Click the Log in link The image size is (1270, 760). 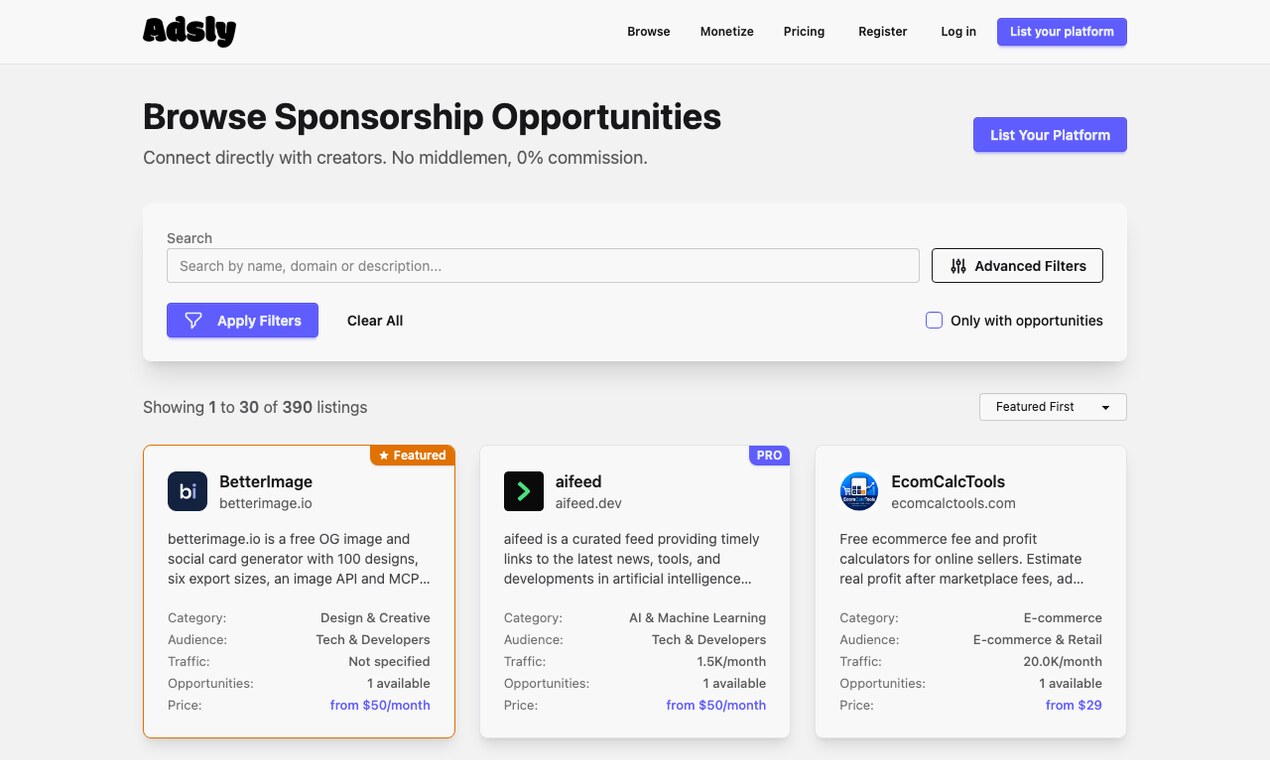[958, 31]
